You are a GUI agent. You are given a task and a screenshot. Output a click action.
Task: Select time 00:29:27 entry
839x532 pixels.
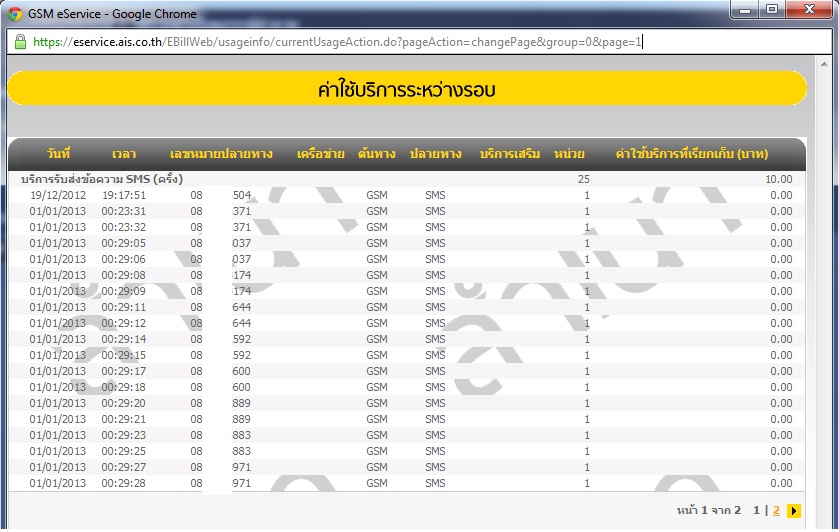124,467
